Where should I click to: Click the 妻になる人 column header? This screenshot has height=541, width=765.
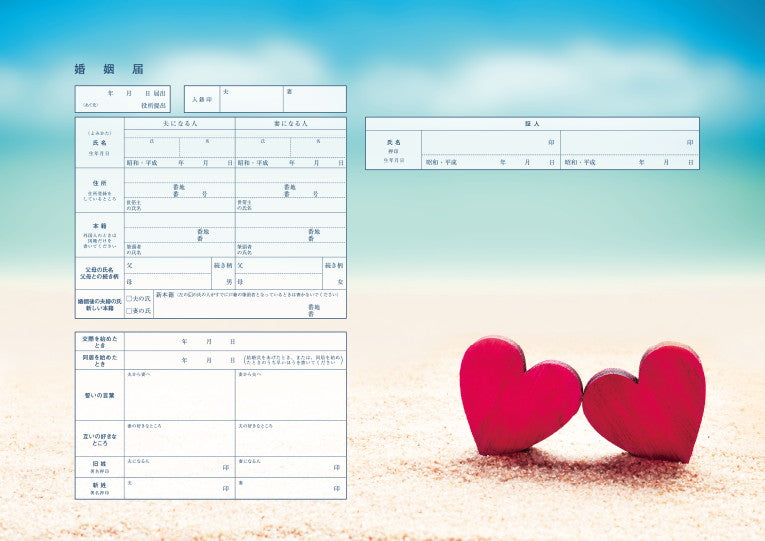291,123
